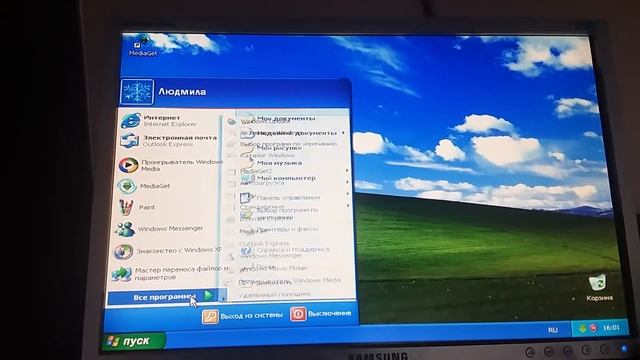The width and height of the screenshot is (640, 360).
Task: Expand Все программы menu
Action: click(x=166, y=297)
